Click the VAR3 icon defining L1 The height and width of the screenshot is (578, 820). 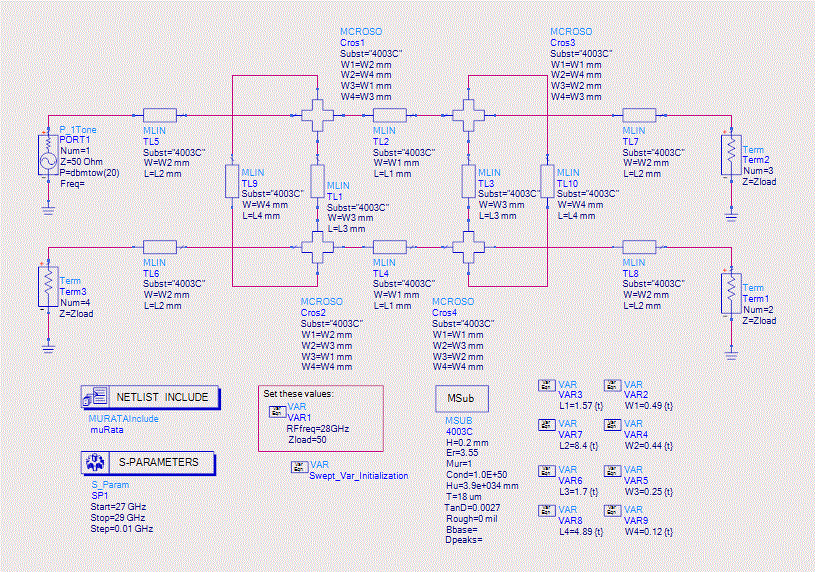546,385
